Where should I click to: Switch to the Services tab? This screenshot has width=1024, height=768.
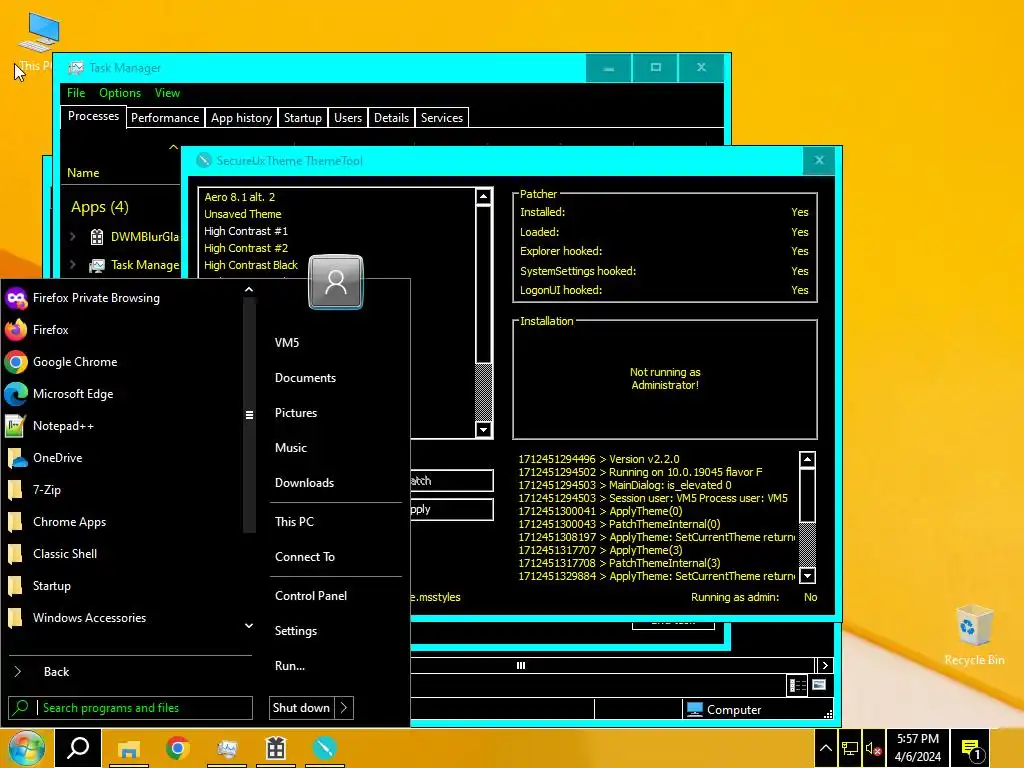(x=441, y=118)
